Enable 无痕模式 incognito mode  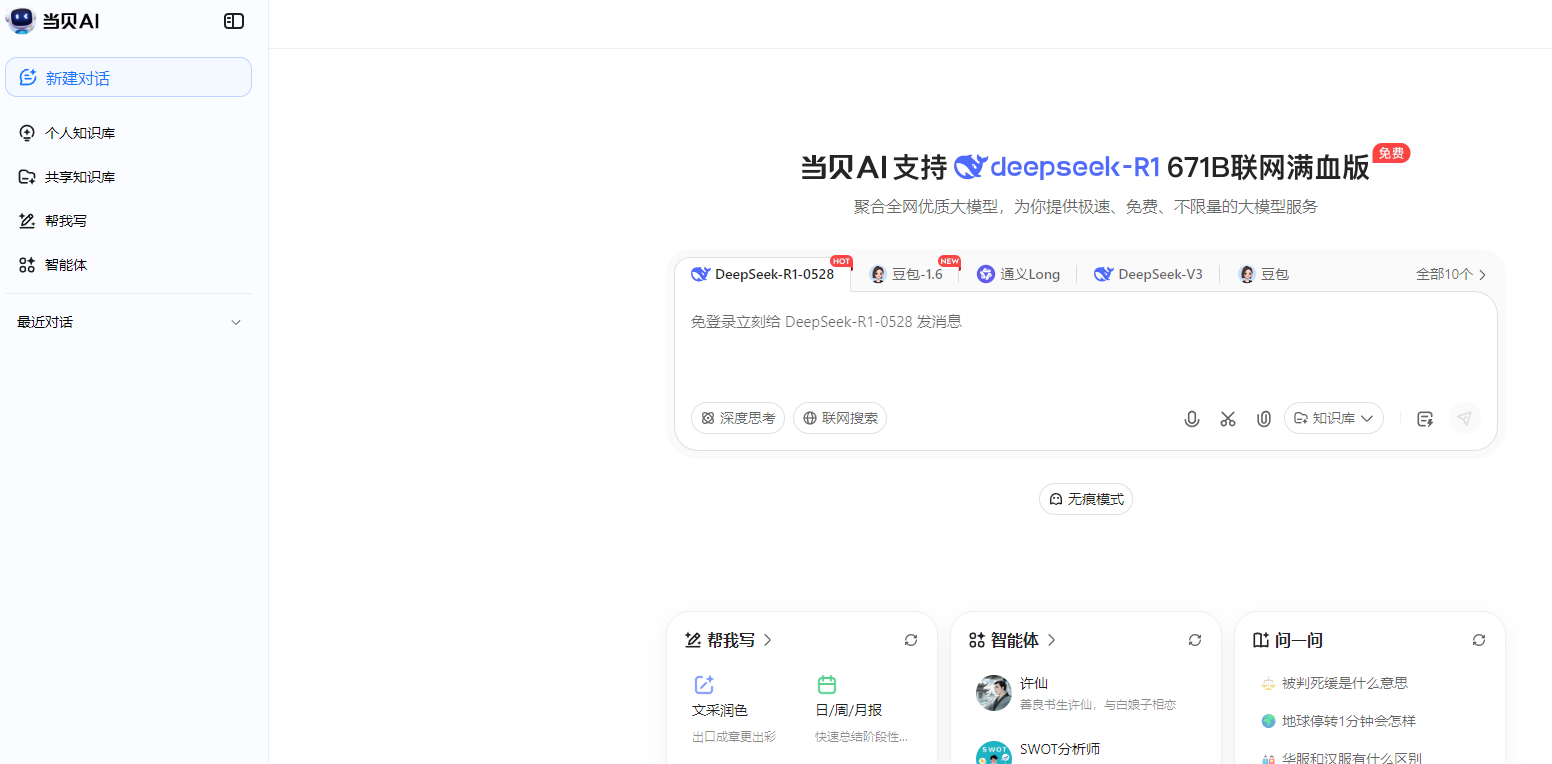1086,499
